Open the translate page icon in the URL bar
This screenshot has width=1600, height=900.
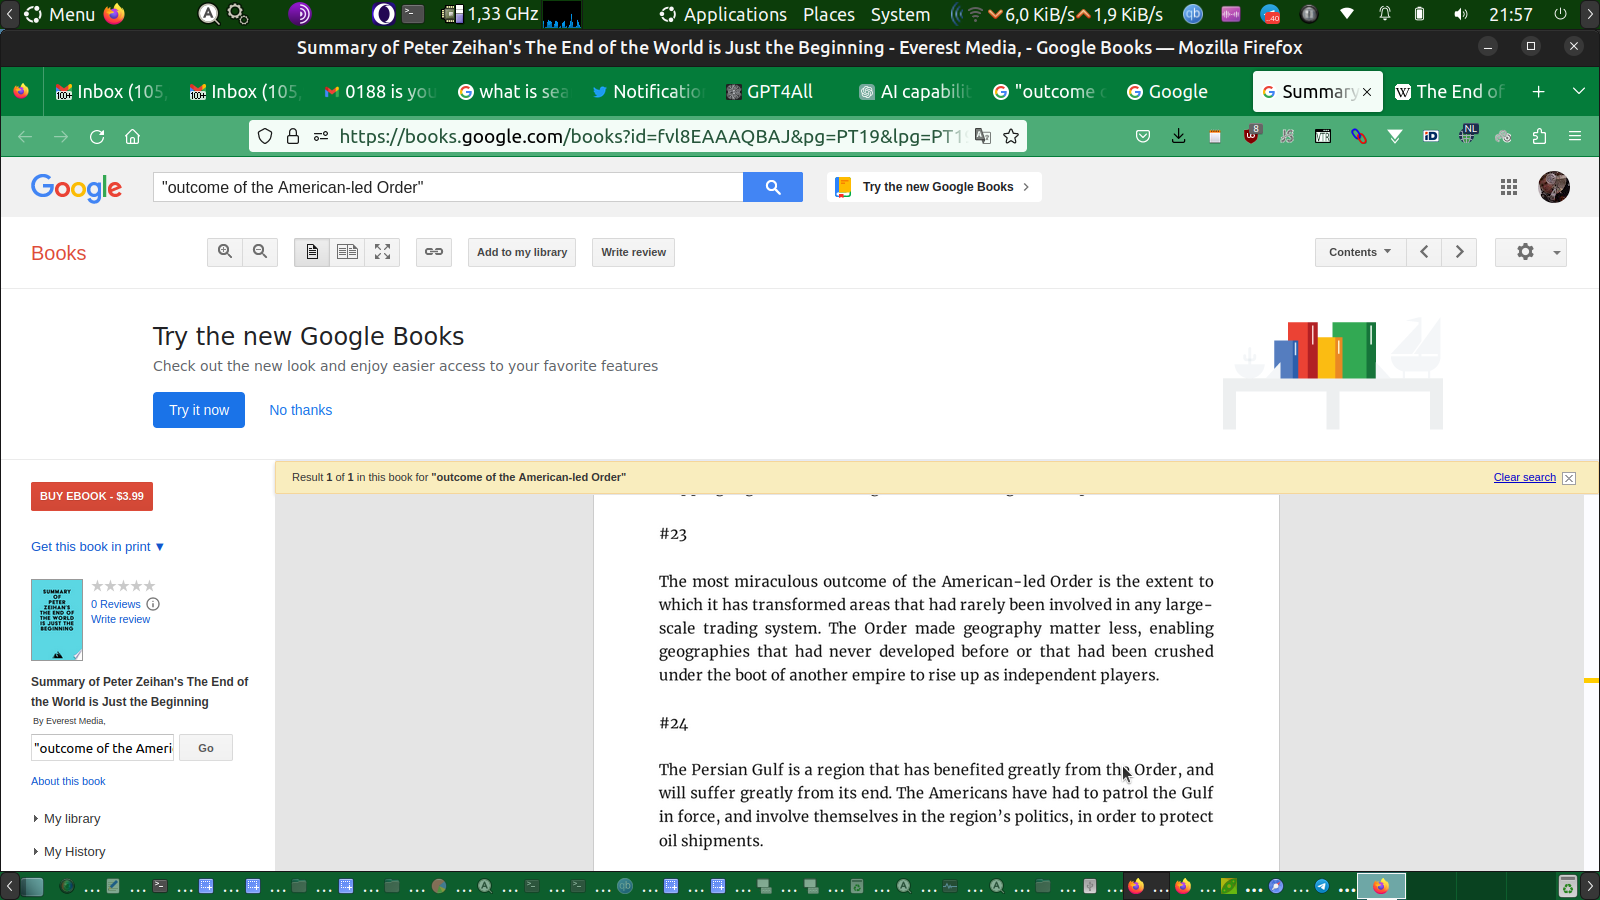click(x=983, y=136)
